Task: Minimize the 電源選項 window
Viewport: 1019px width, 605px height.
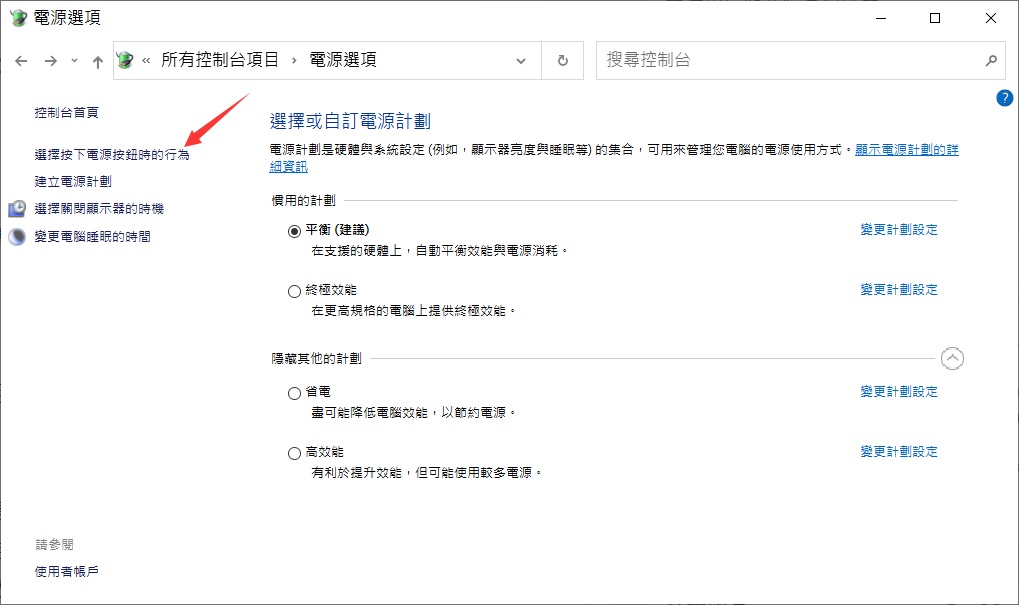Action: pyautogui.click(x=881, y=18)
